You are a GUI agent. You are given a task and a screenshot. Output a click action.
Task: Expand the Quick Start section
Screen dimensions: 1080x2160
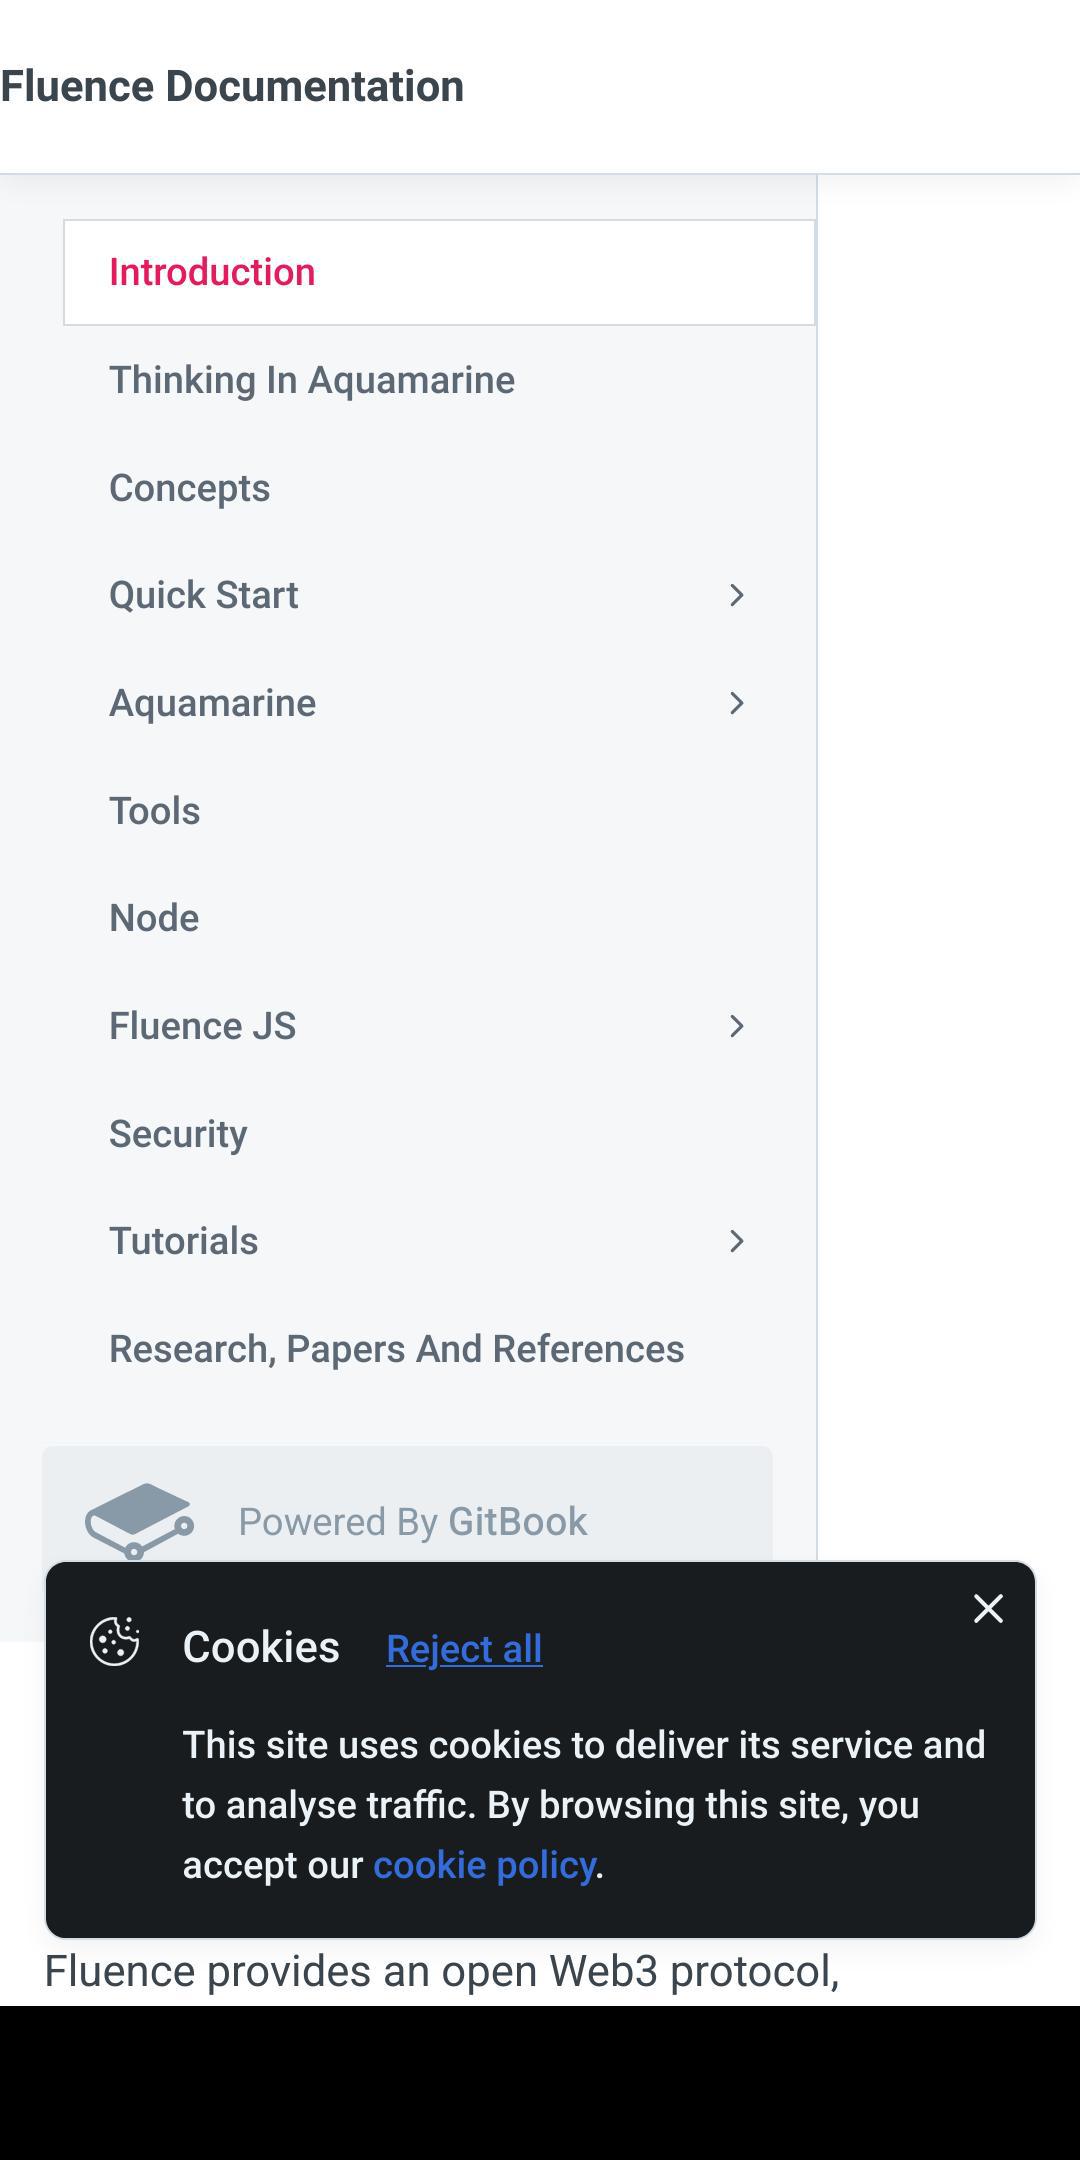(737, 595)
